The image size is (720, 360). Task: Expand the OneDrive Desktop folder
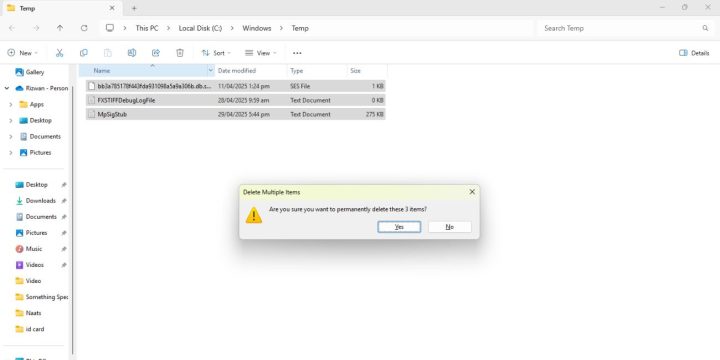[x=11, y=120]
